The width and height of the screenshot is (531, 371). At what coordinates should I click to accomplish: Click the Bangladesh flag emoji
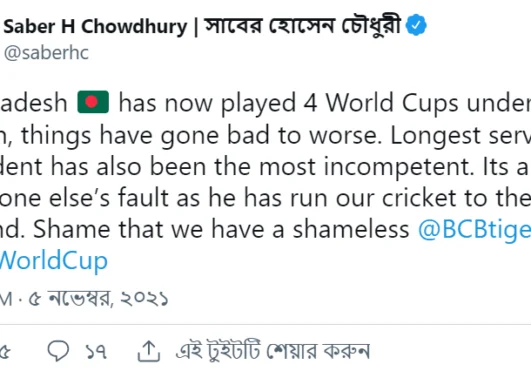93,102
